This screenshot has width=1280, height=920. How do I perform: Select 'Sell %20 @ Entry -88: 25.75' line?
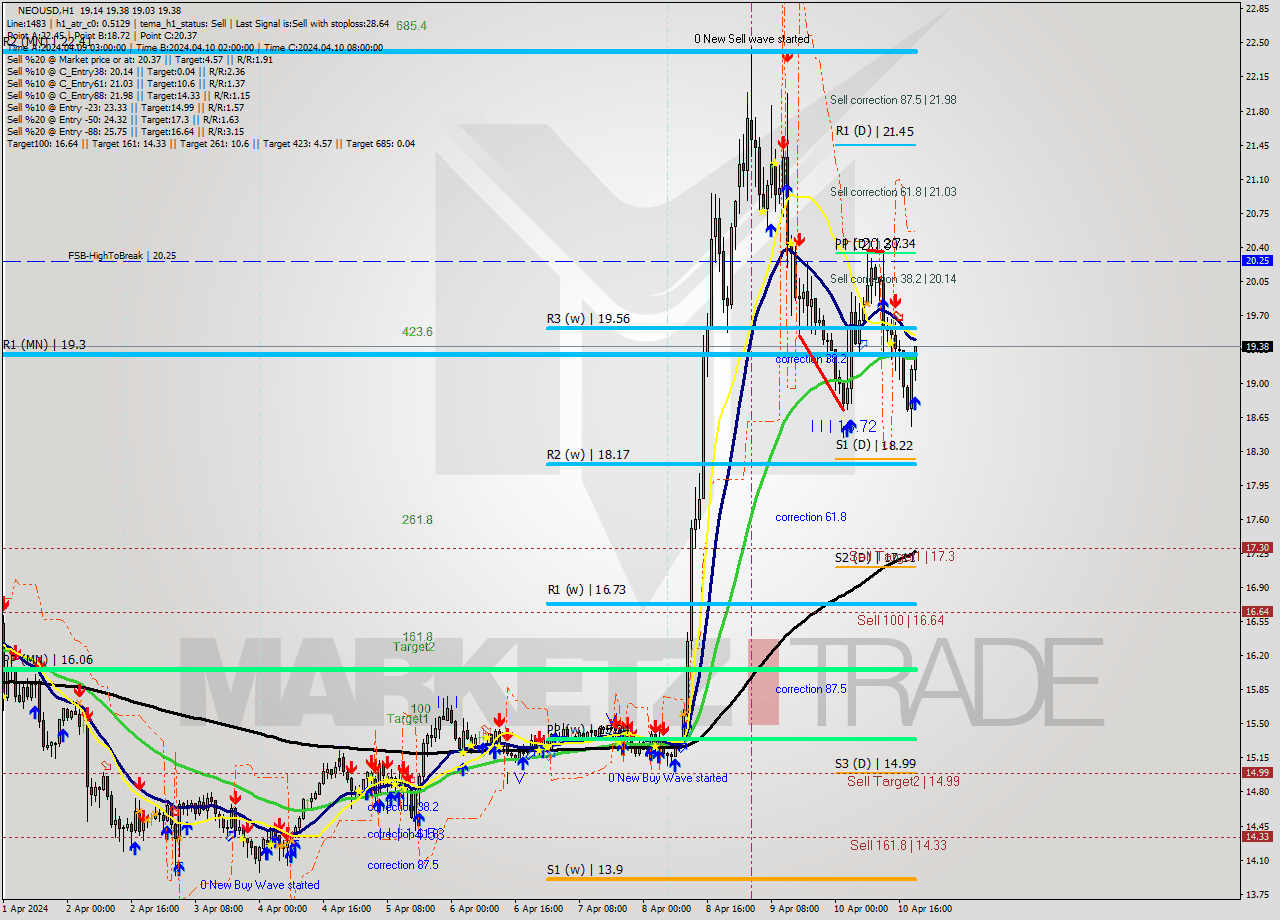pos(125,132)
